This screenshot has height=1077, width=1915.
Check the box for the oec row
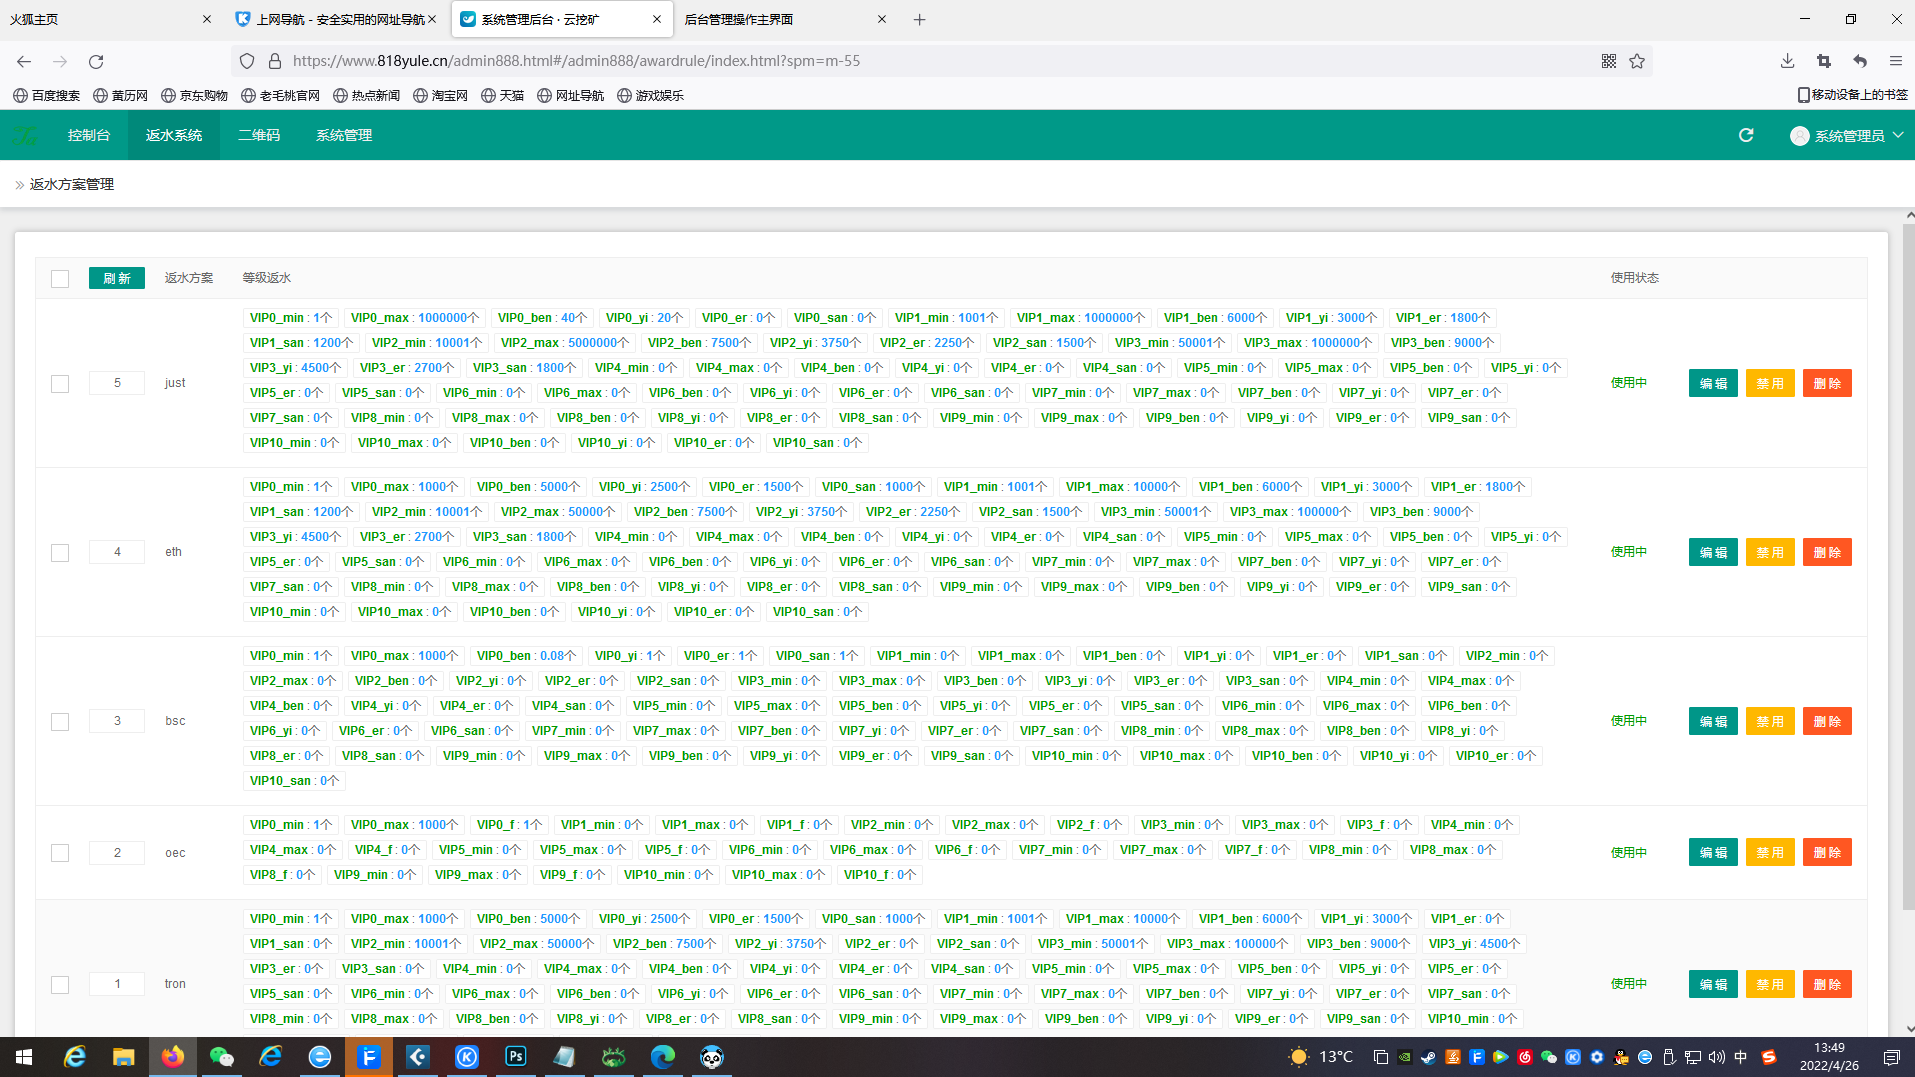pyautogui.click(x=60, y=853)
